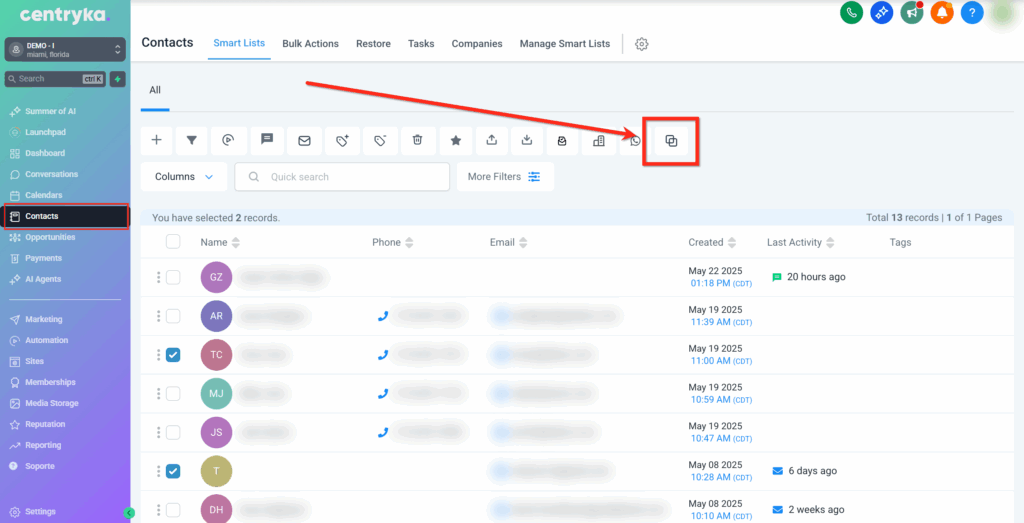1024x523 pixels.
Task: Check the GZ contact row checkbox
Action: tap(173, 277)
